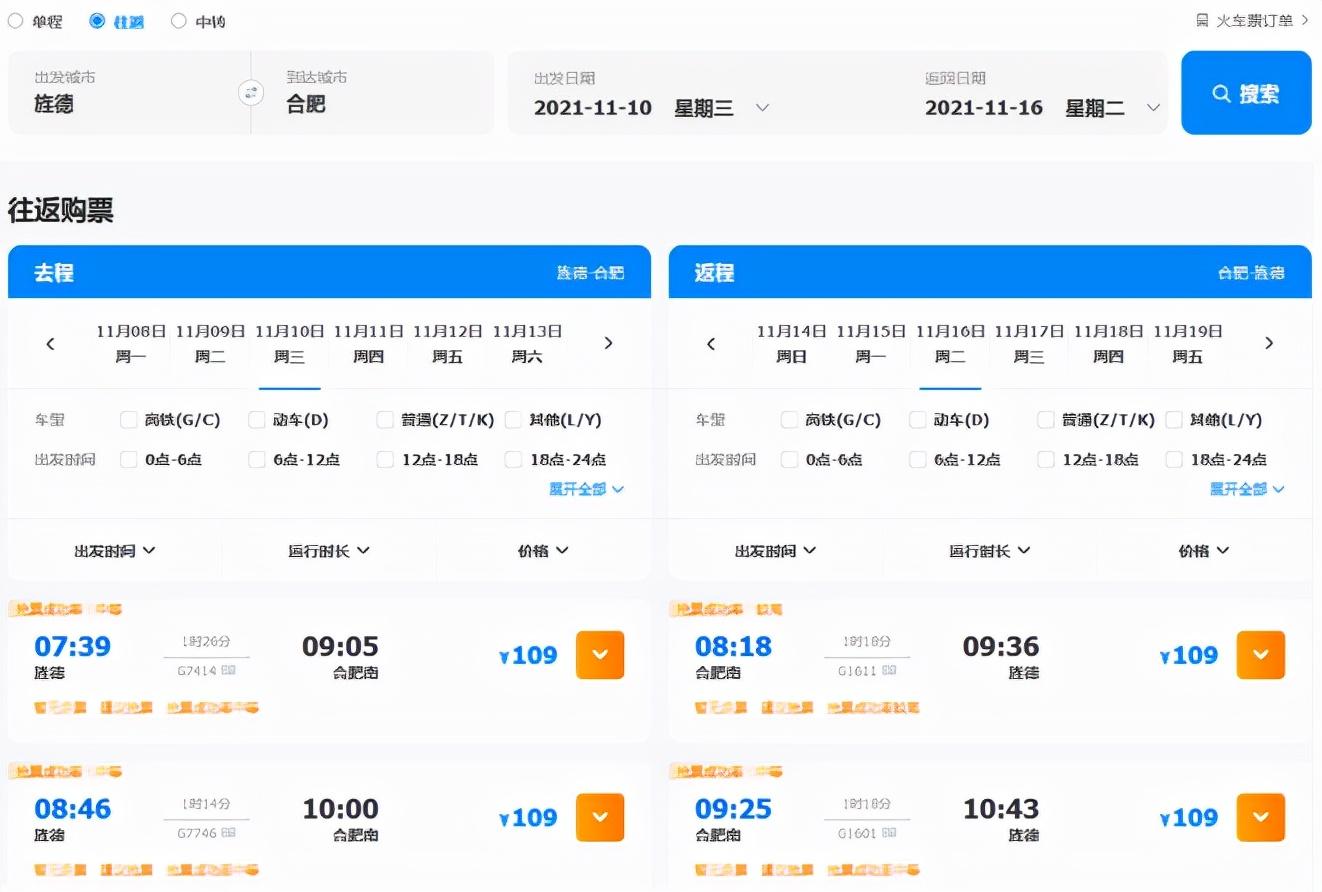Viewport: 1322px width, 892px height.
Task: Select the transfer (中转) radio option
Action: (179, 21)
